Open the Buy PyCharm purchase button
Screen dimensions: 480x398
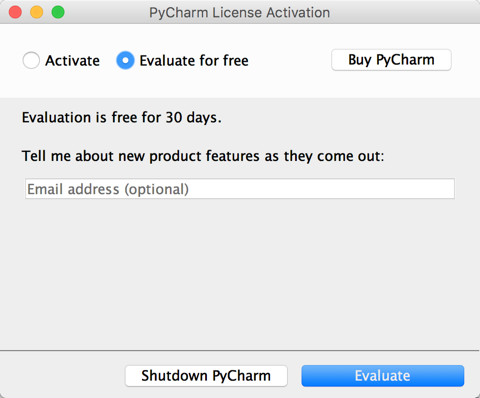pos(391,60)
